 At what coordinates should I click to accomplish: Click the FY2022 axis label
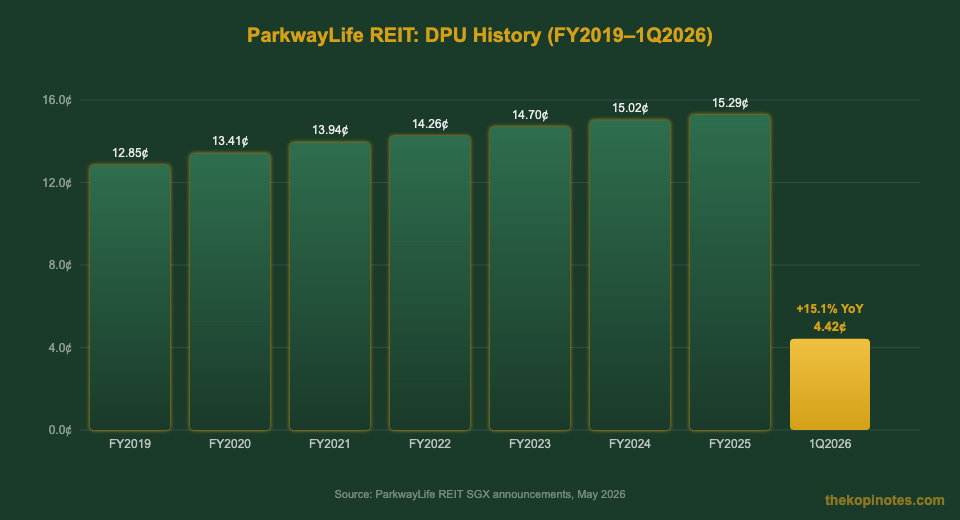[x=430, y=443]
